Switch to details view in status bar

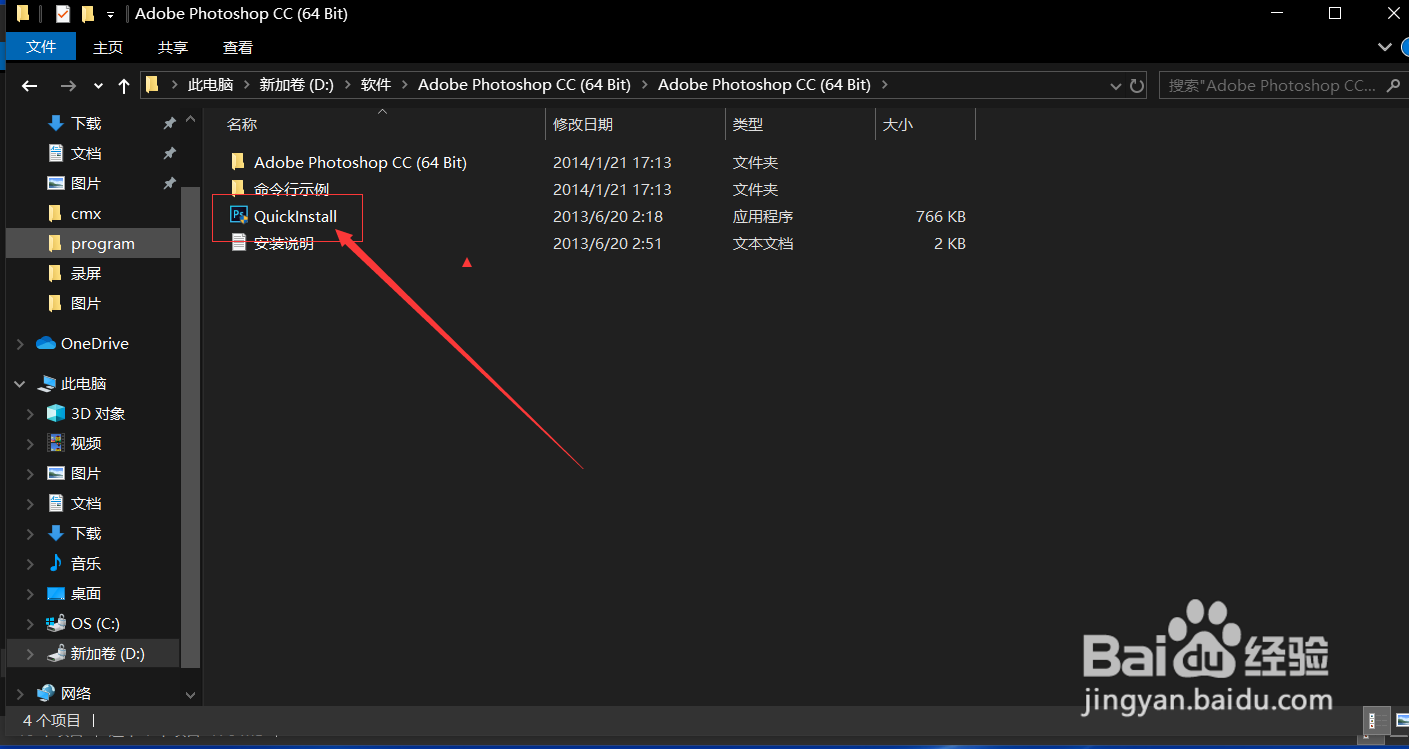tap(1374, 720)
